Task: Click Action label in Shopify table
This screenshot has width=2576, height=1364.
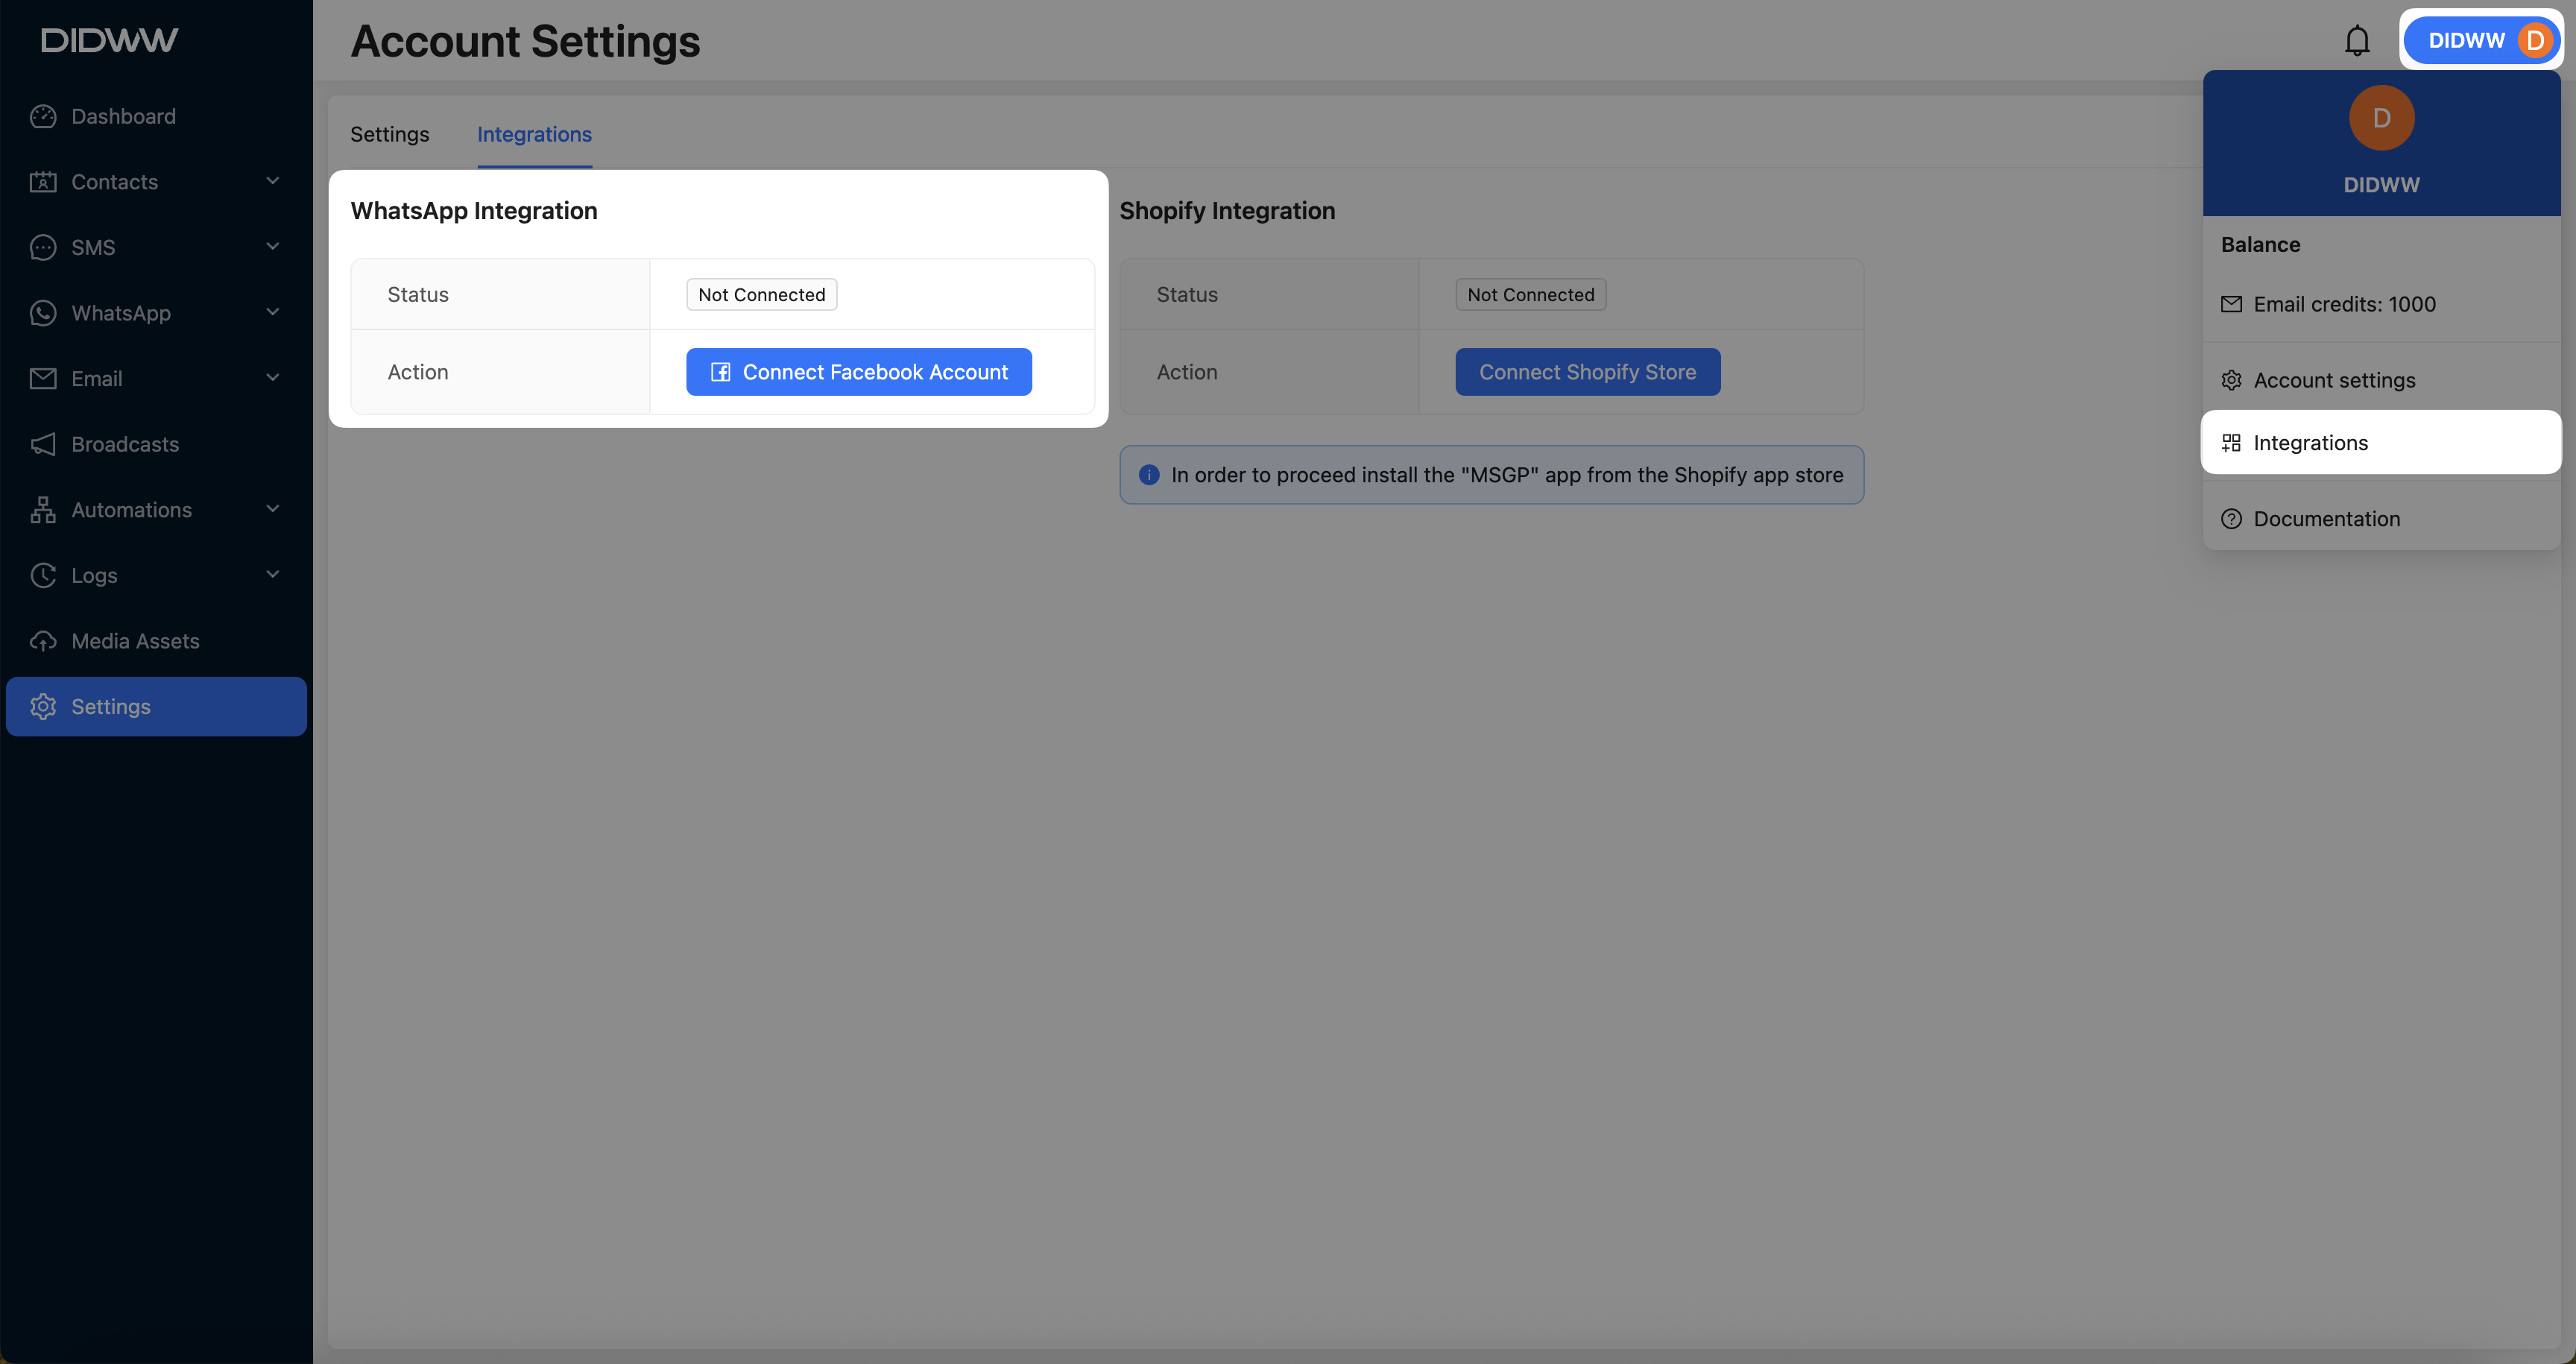Action: click(1187, 372)
